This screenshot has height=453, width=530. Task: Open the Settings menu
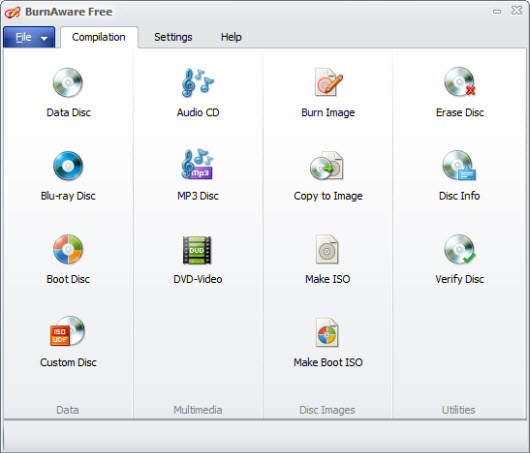click(x=173, y=37)
